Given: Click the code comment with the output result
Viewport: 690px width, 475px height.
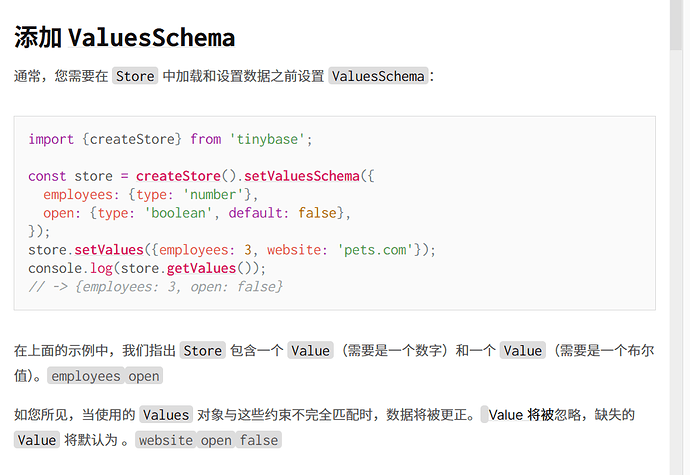Looking at the screenshot, I should pyautogui.click(x=155, y=287).
